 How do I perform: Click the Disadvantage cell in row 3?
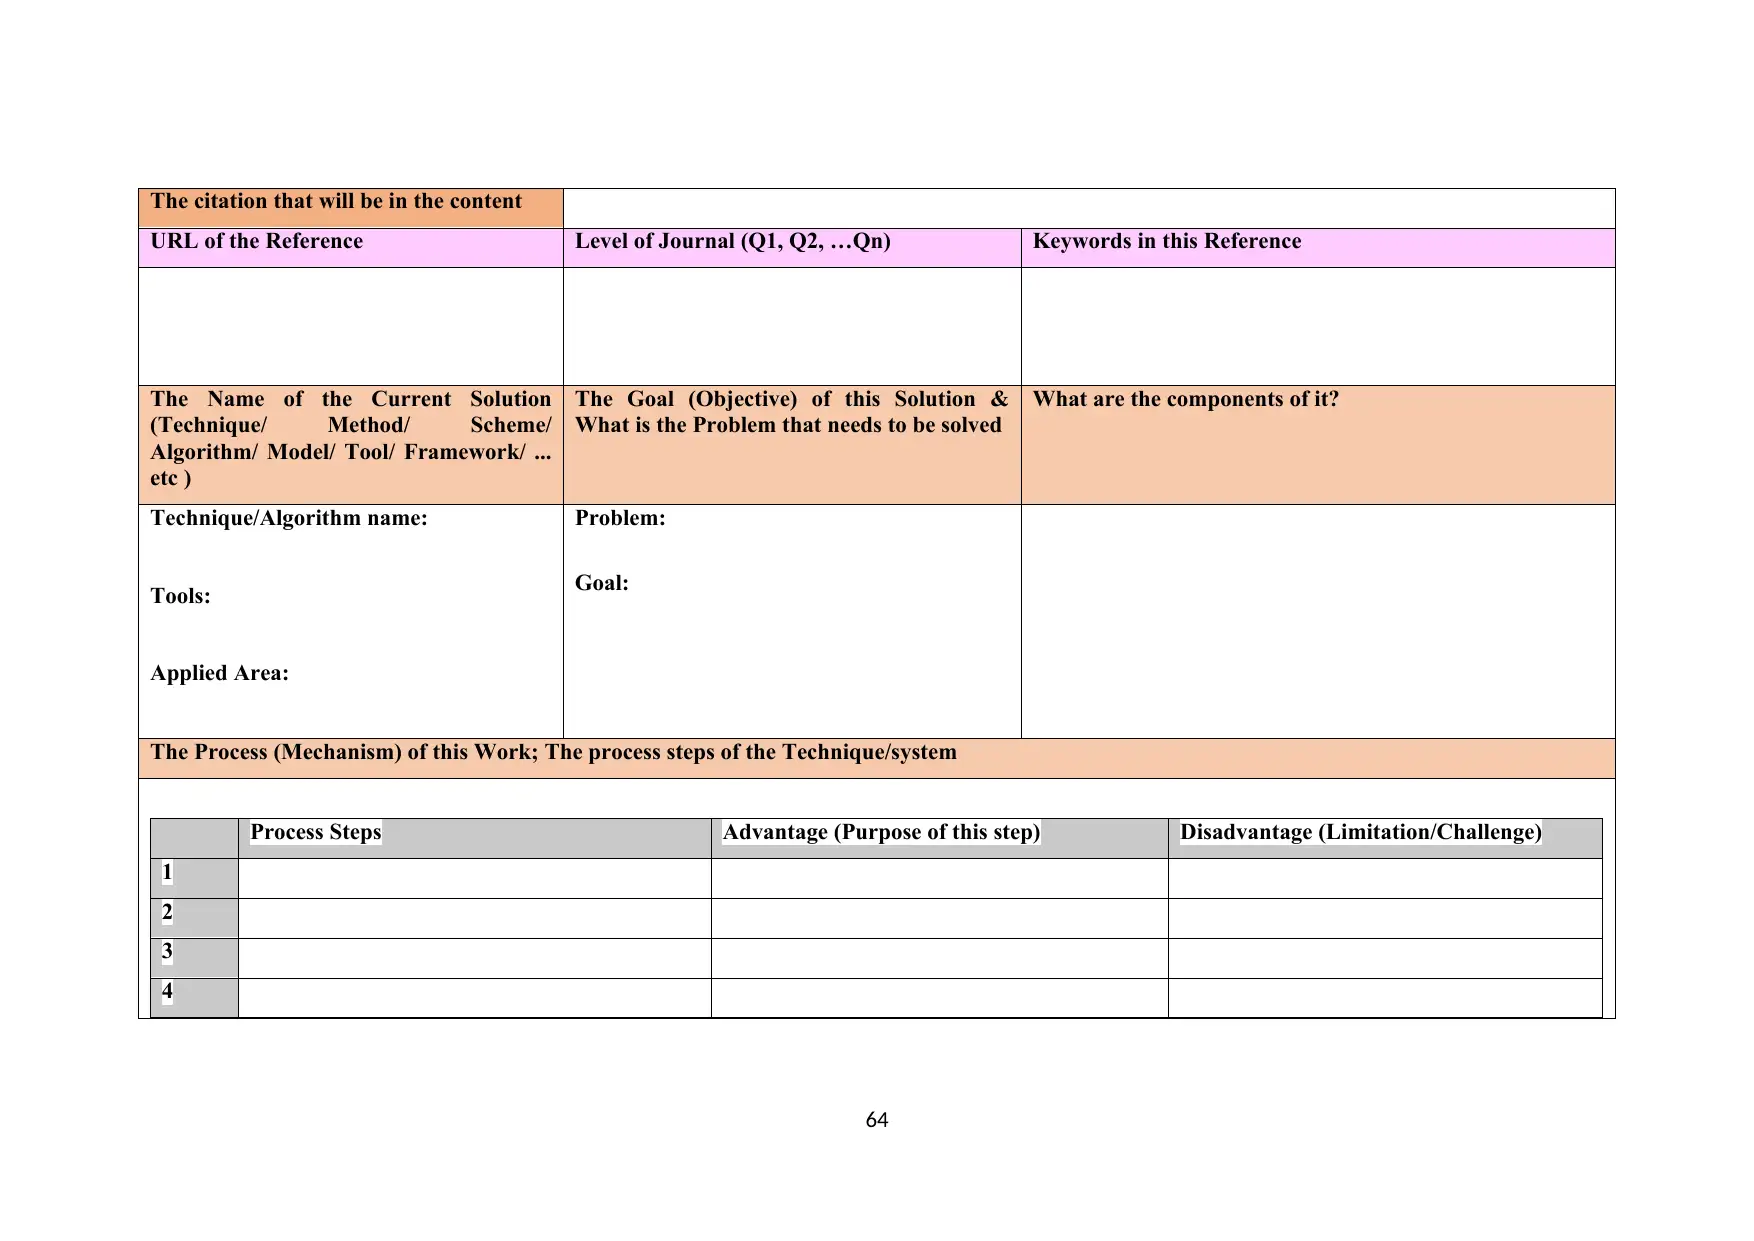[x=1385, y=958]
